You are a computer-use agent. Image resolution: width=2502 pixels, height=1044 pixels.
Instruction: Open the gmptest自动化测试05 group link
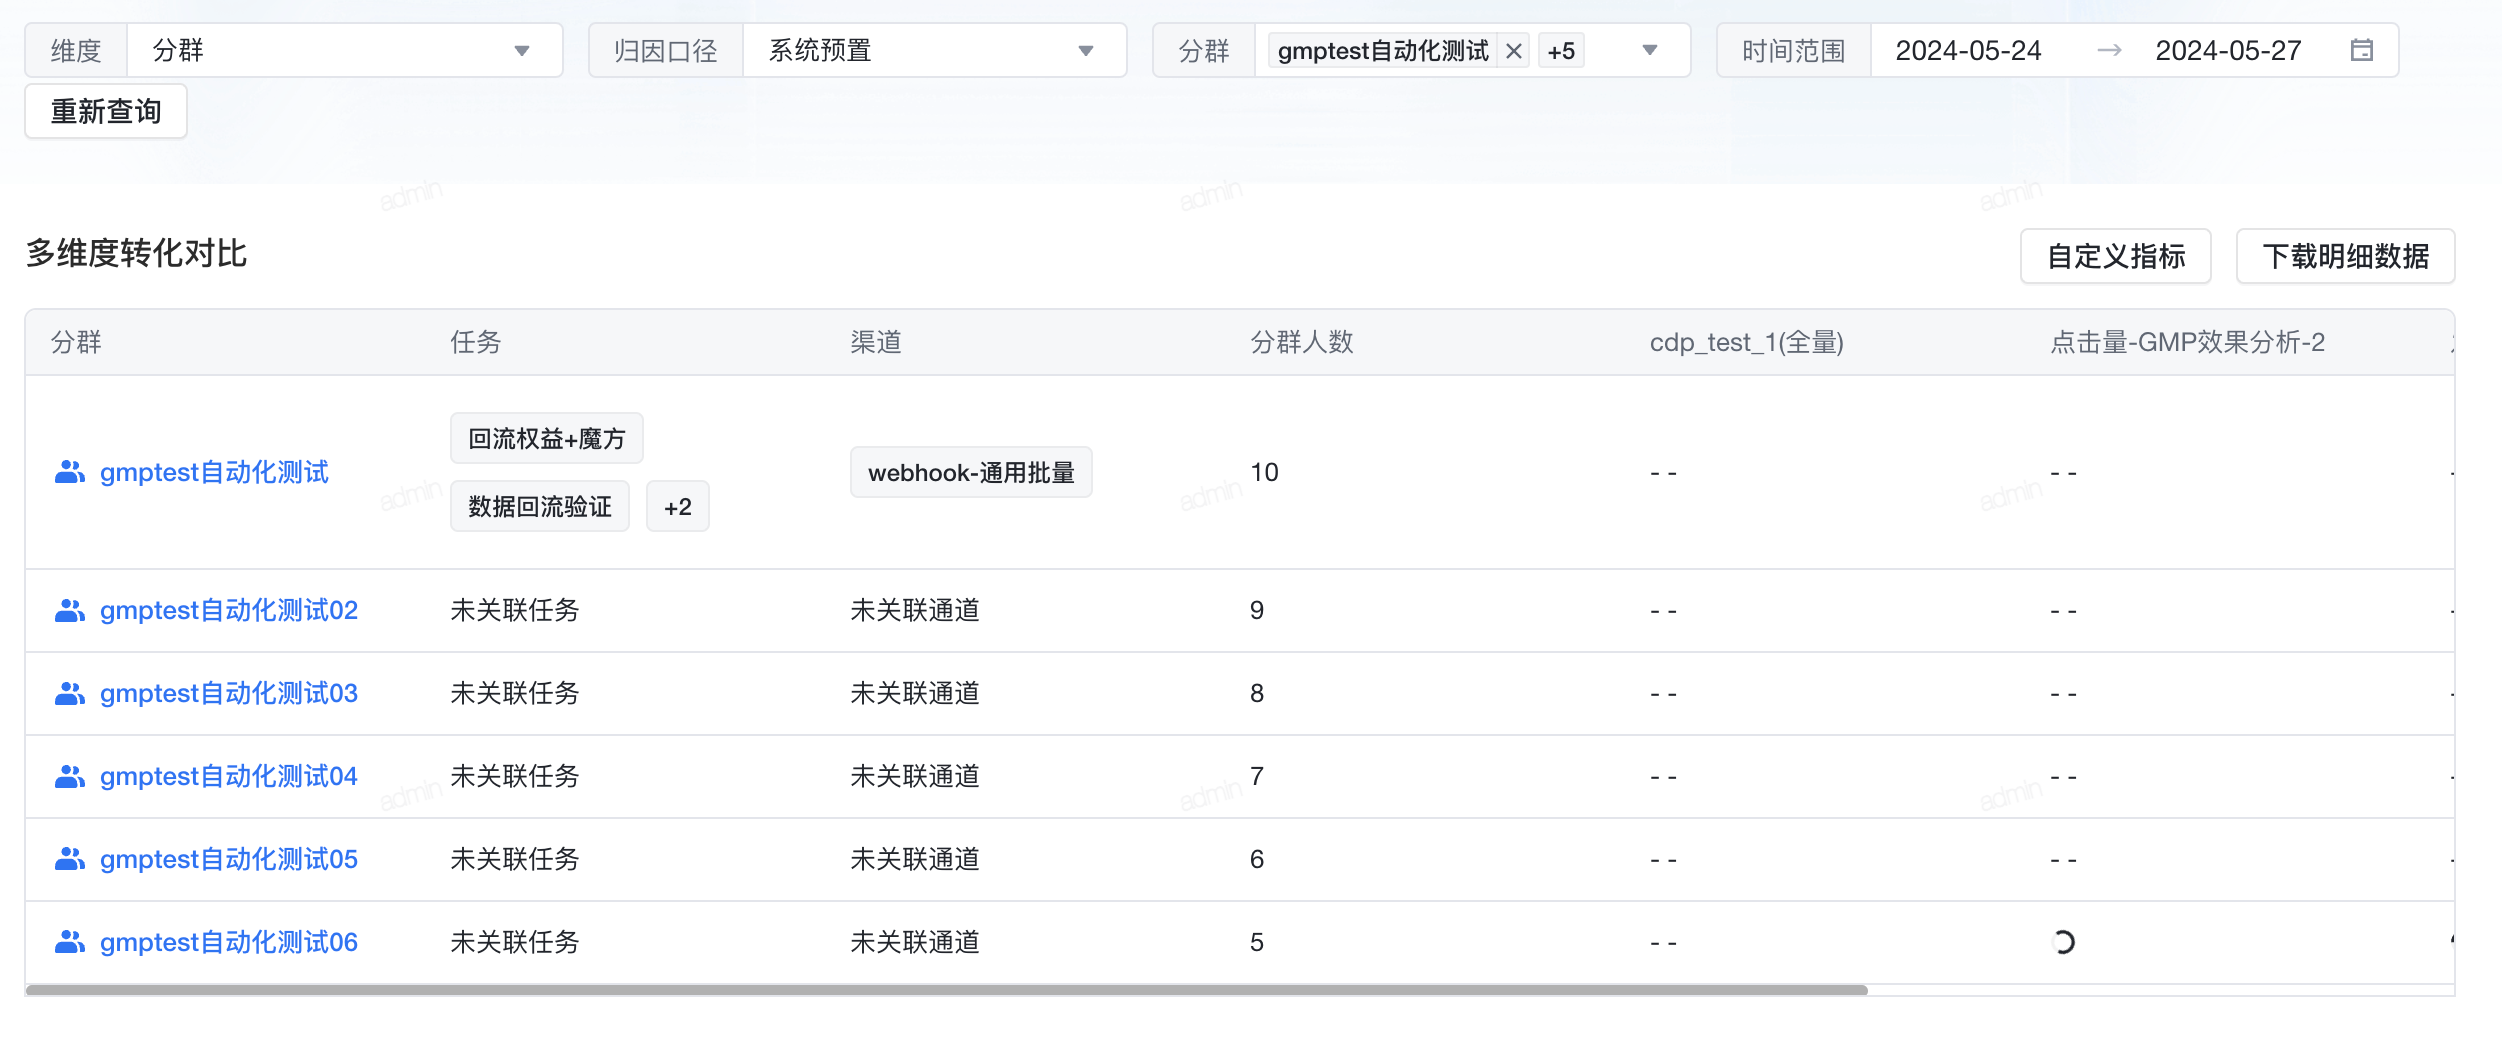pyautogui.click(x=229, y=859)
